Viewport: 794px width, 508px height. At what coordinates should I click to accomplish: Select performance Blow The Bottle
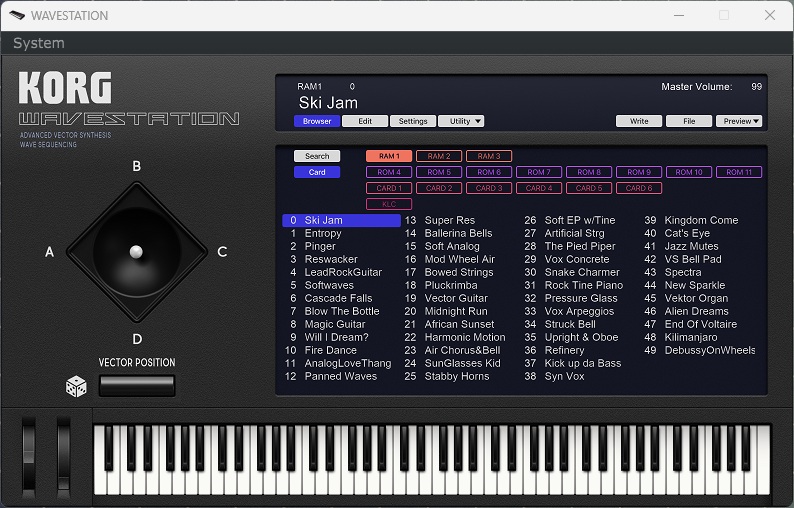341,311
